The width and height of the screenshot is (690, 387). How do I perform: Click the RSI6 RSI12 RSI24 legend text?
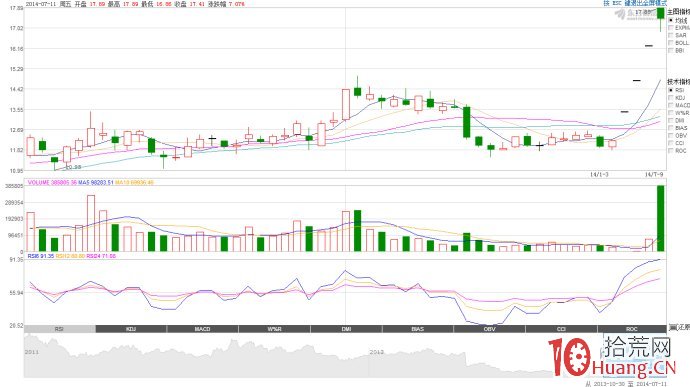(72, 256)
